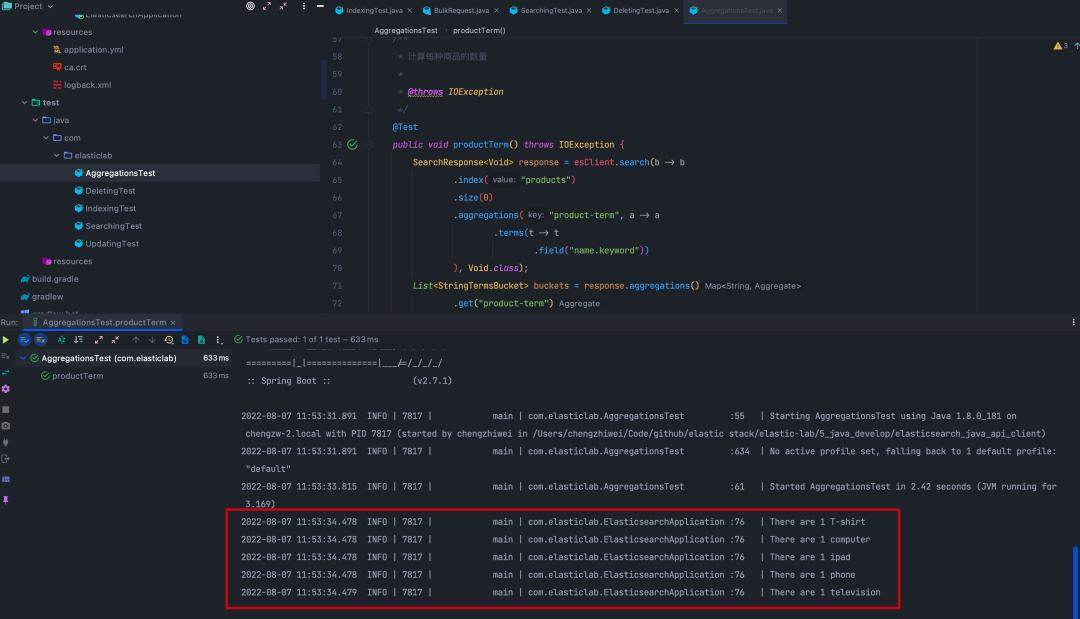Open ca.crt file in project tree
This screenshot has height=619, width=1080.
[75, 67]
